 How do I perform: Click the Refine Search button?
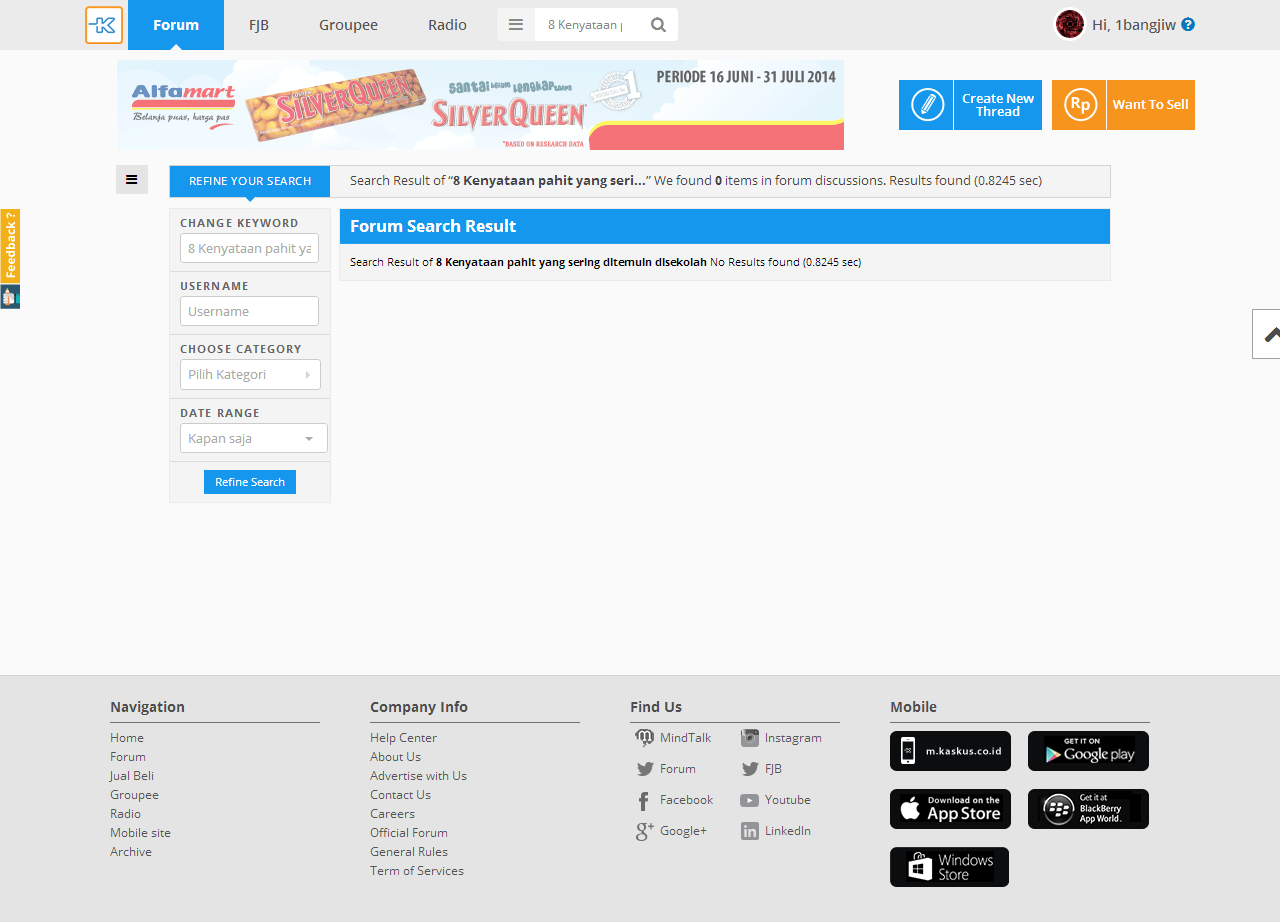click(x=250, y=482)
